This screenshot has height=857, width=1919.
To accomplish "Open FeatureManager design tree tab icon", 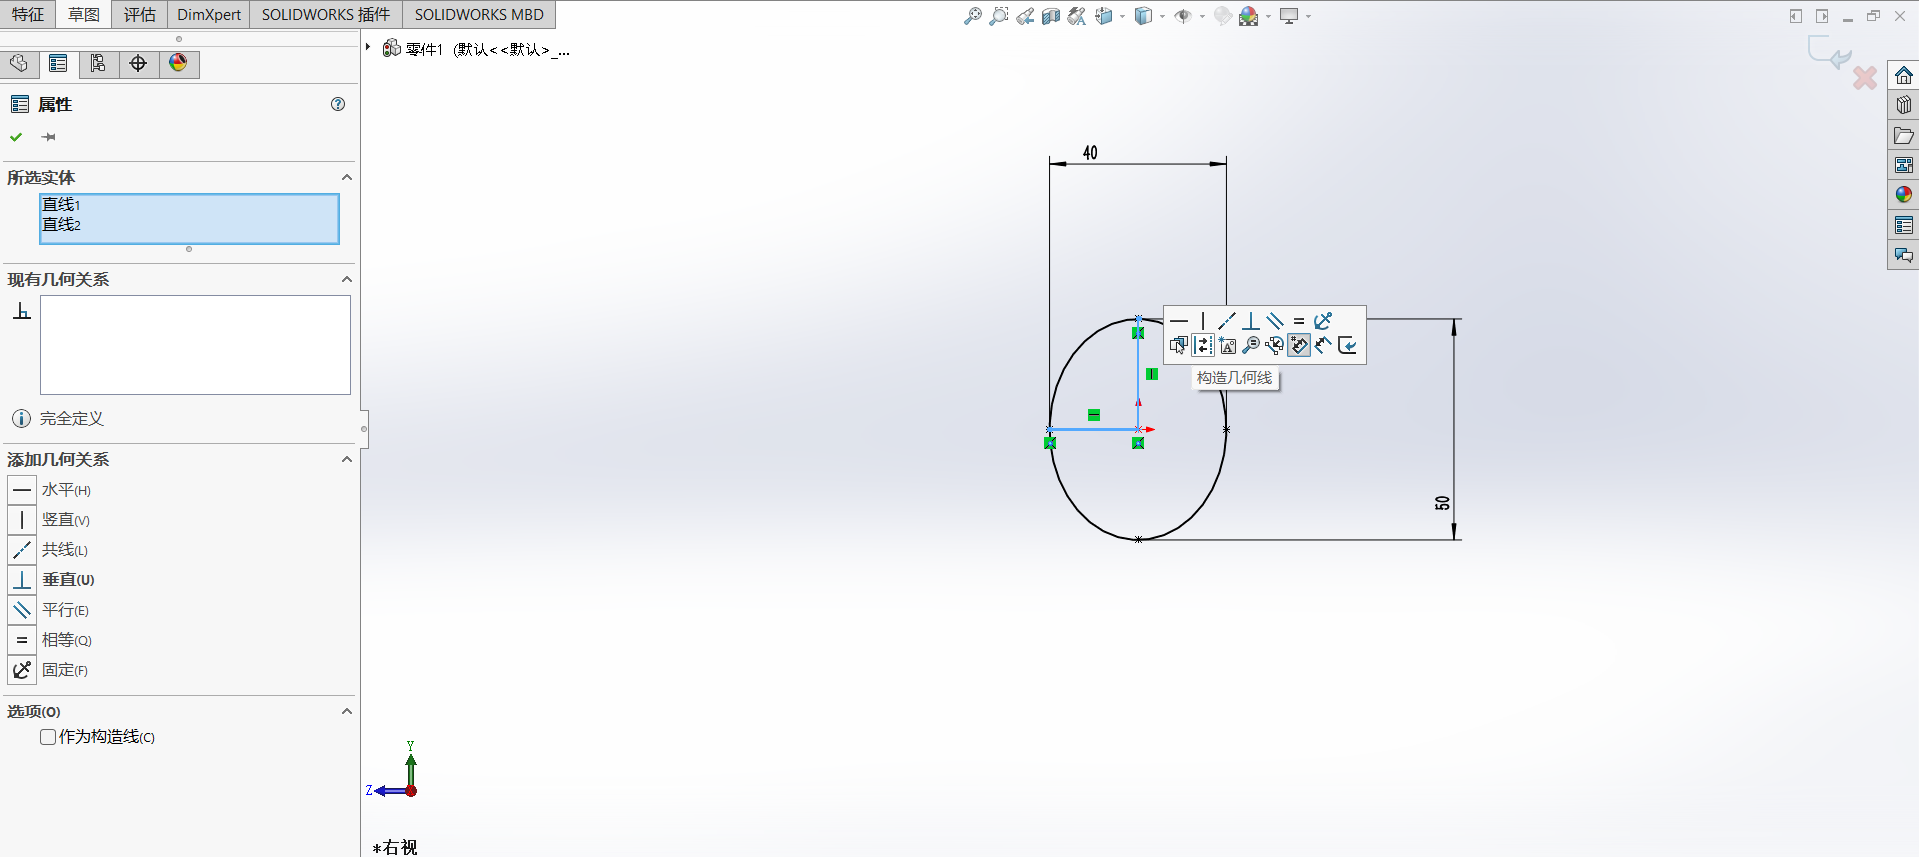I will point(19,64).
